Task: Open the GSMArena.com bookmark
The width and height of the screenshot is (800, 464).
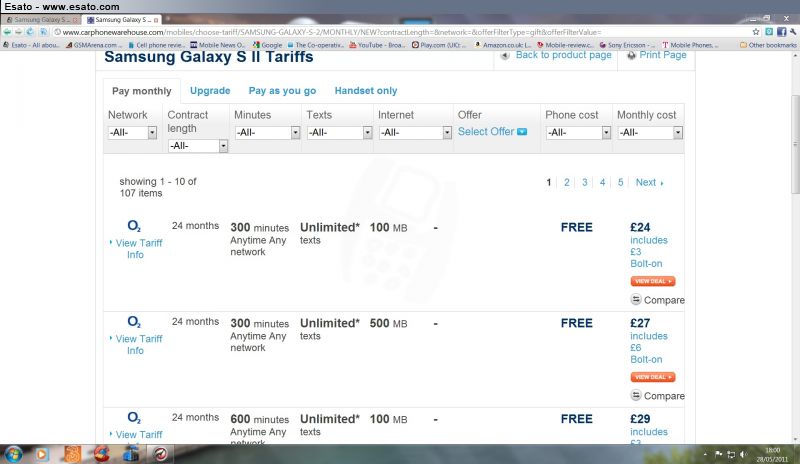Action: 93,45
